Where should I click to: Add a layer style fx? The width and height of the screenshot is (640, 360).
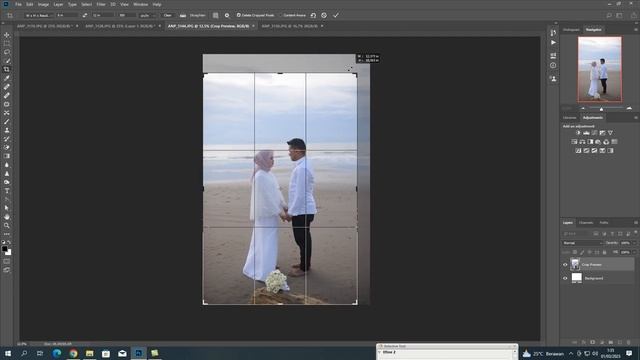click(x=584, y=342)
